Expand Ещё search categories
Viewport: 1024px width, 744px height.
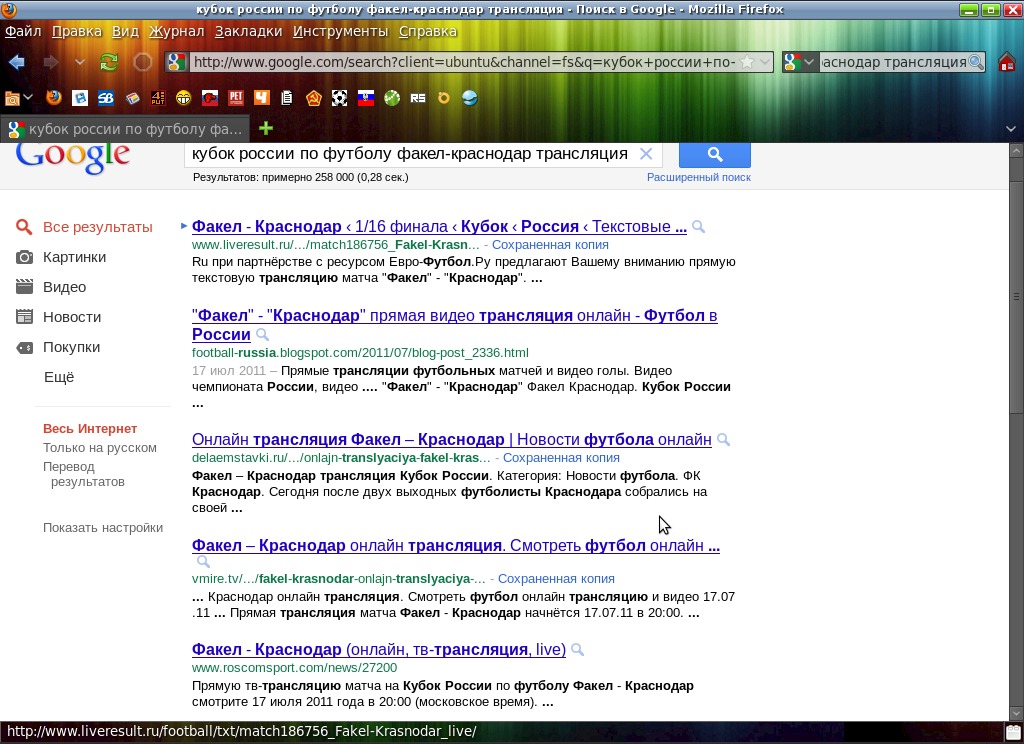click(x=59, y=377)
